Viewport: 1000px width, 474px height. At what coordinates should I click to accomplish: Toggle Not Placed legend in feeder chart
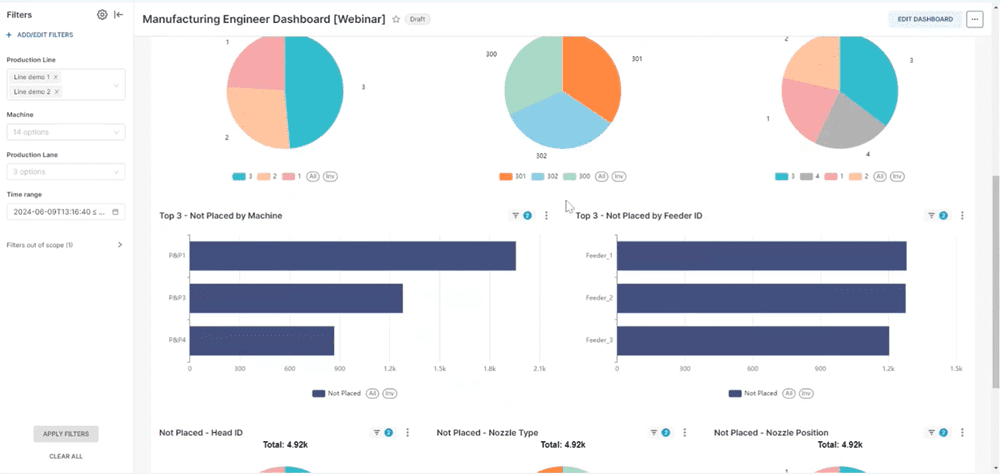coord(753,394)
